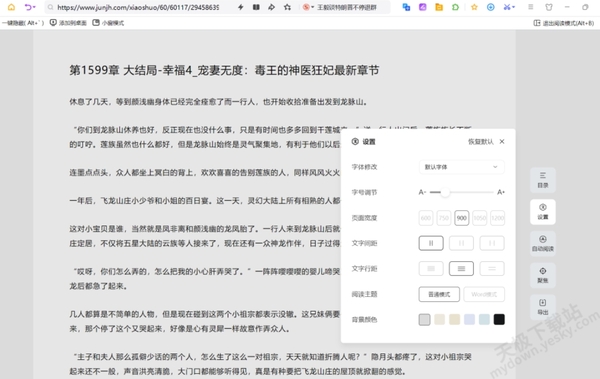Screen dimensions: 600x379
Task: Pick the lavender blue background swatch
Action: coord(469,319)
